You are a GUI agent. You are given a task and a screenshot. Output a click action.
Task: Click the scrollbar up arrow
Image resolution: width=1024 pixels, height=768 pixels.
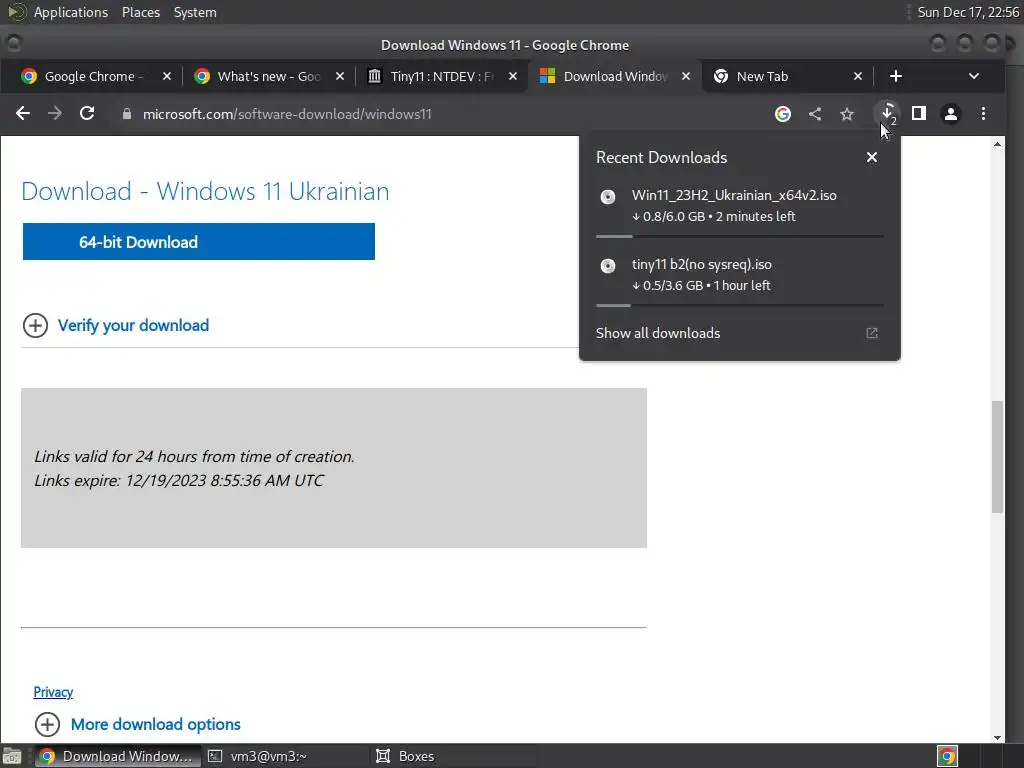(997, 144)
